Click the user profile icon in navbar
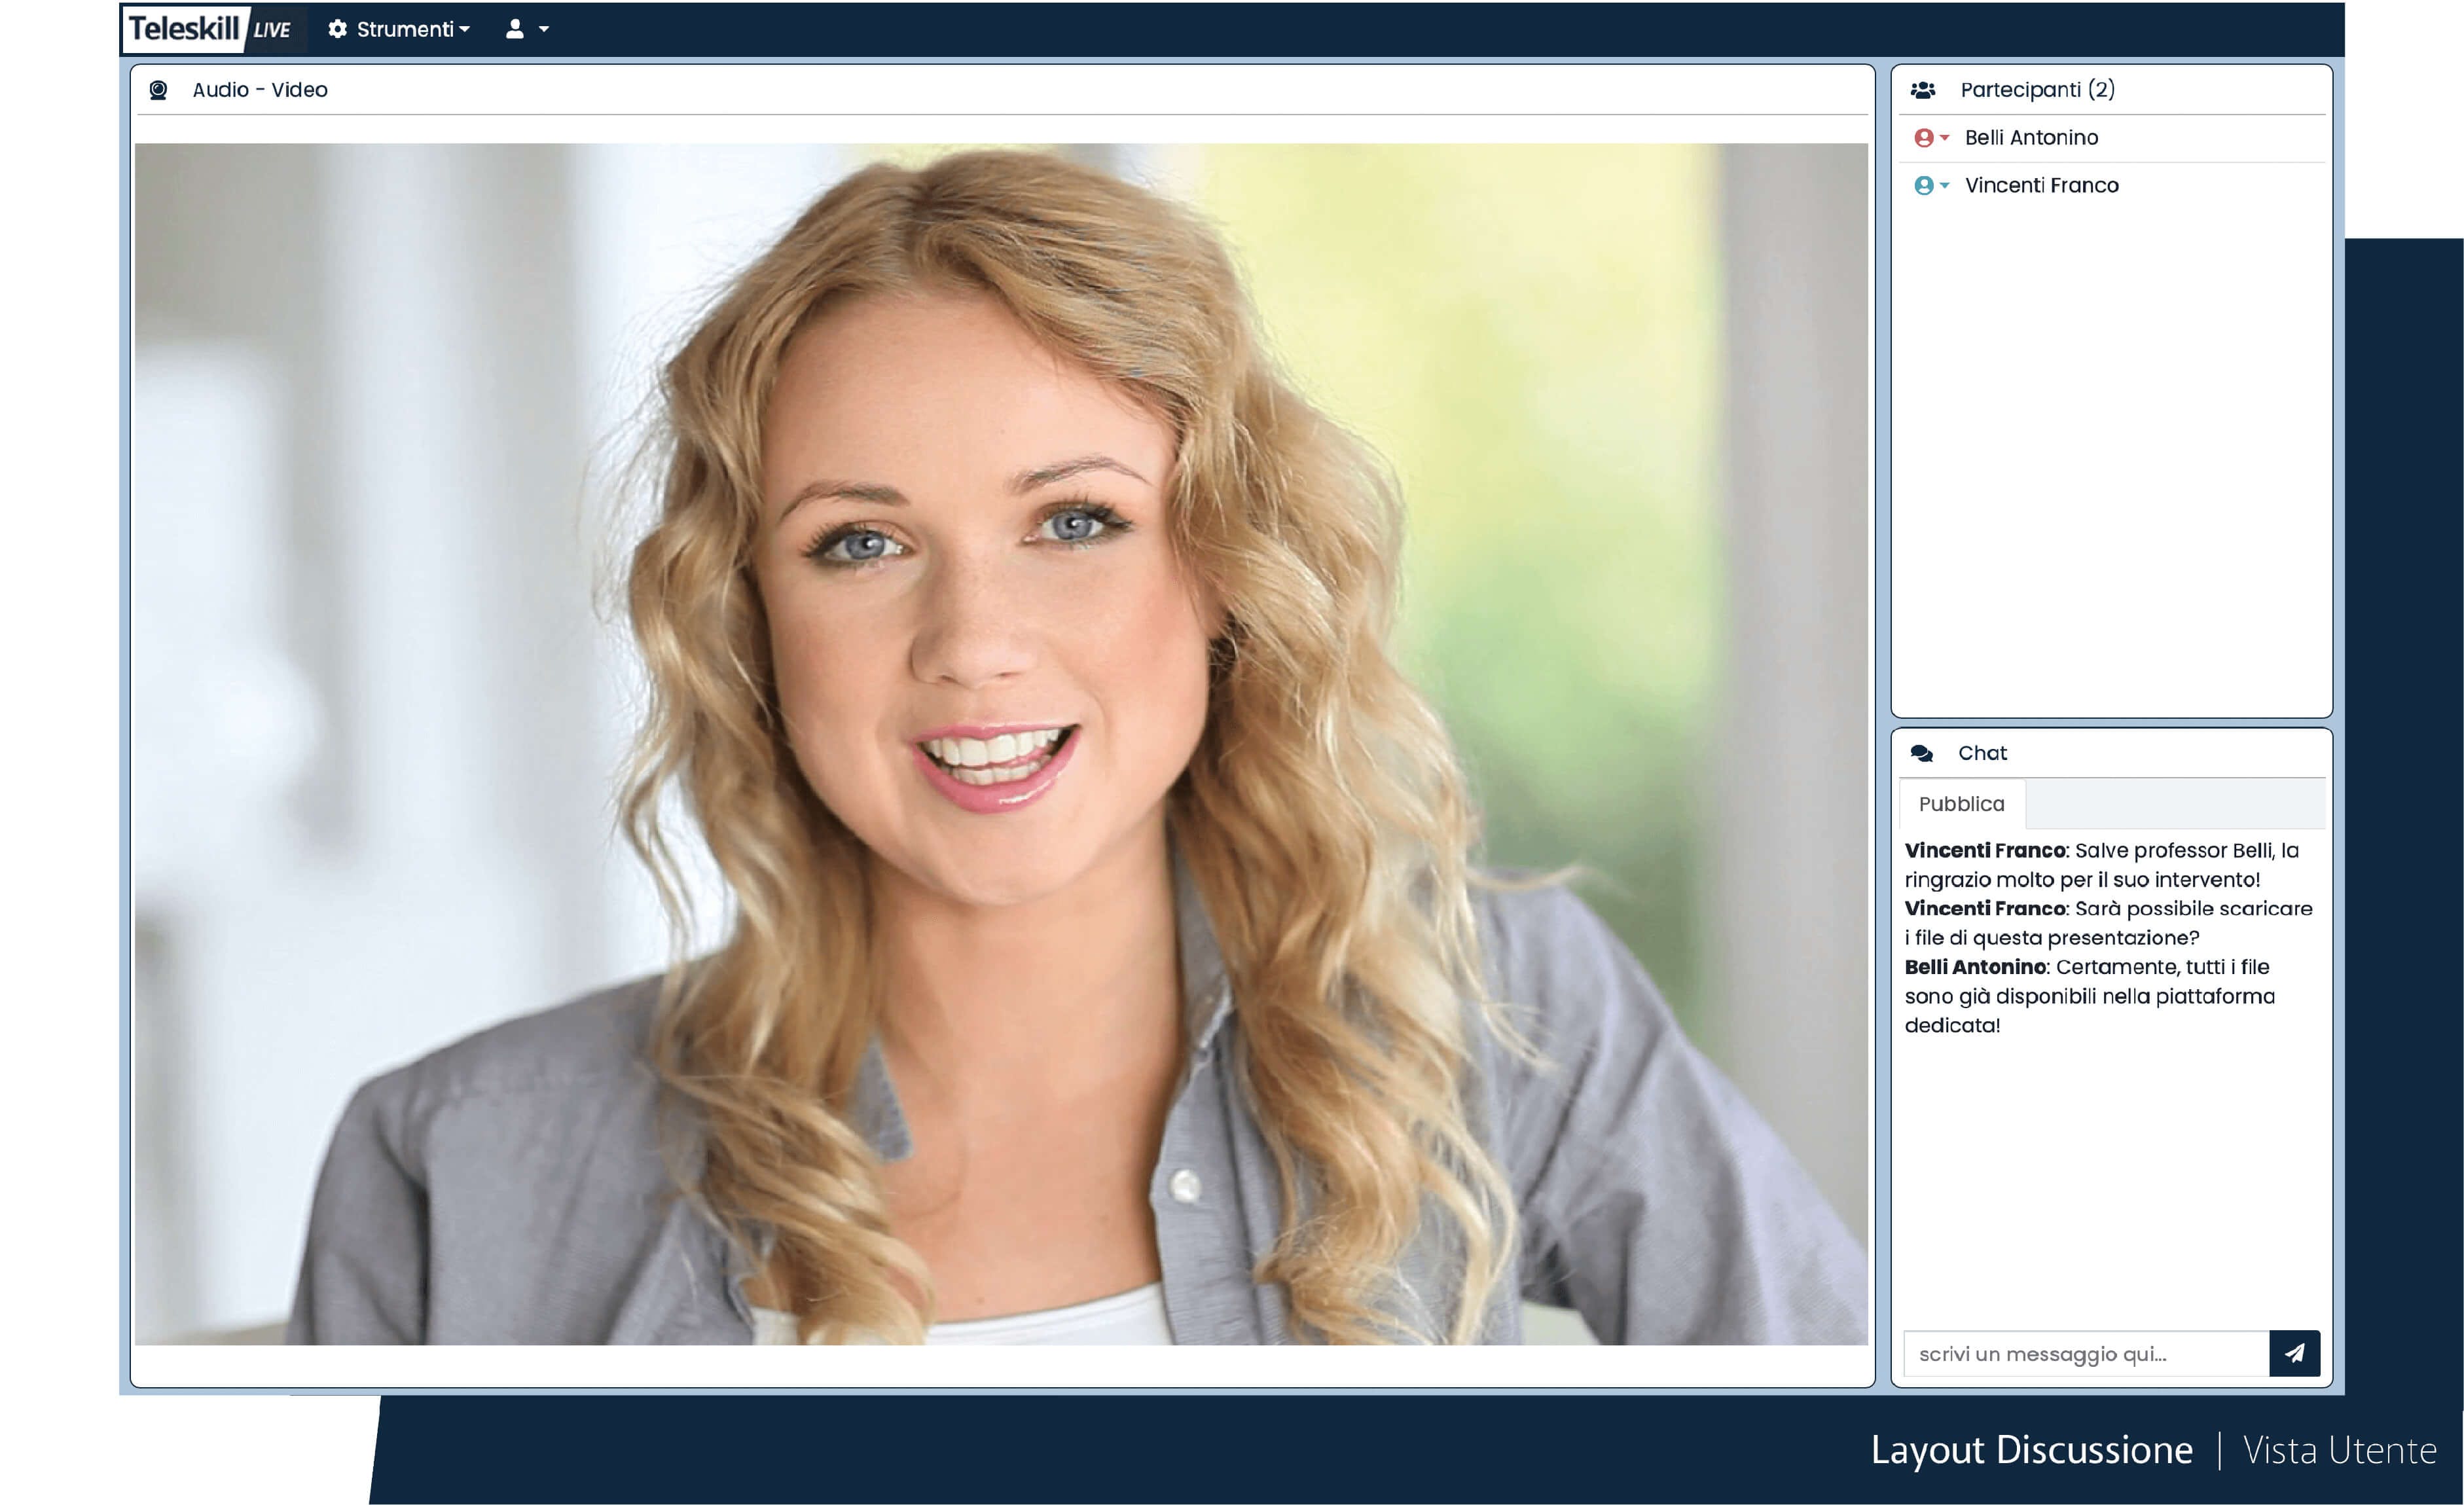This screenshot has width=2464, height=1505. click(x=514, y=29)
